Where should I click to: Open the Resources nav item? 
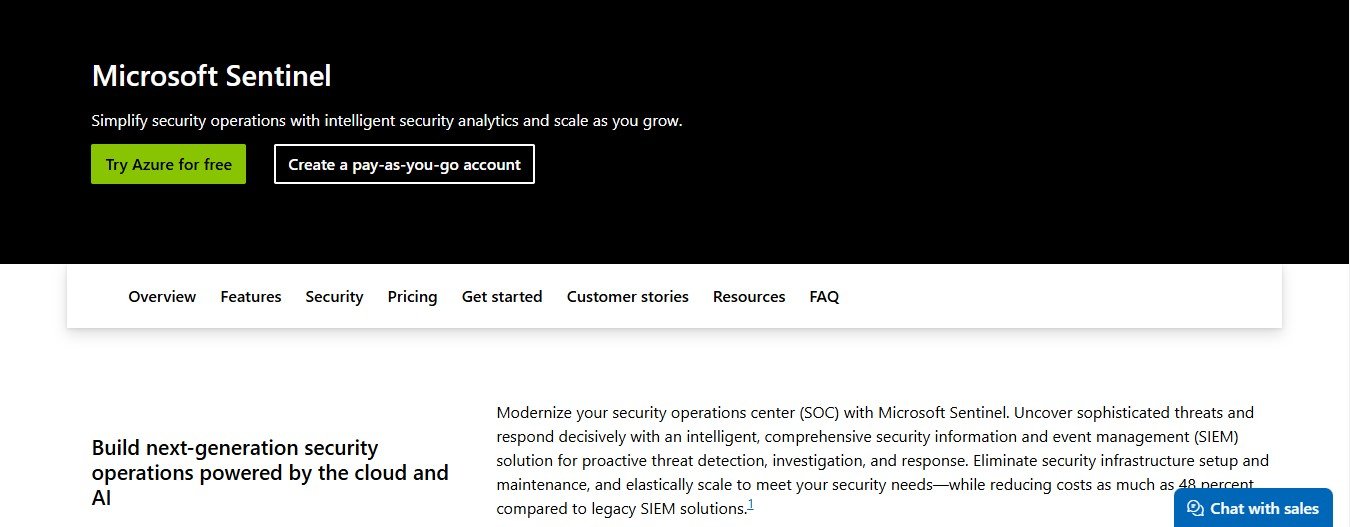[749, 297]
